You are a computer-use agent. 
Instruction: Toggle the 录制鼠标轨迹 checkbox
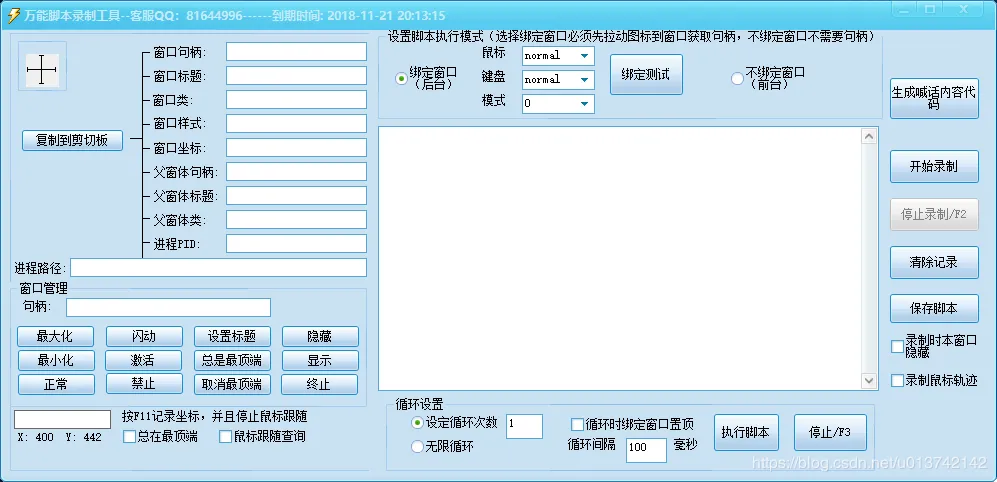tap(897, 380)
